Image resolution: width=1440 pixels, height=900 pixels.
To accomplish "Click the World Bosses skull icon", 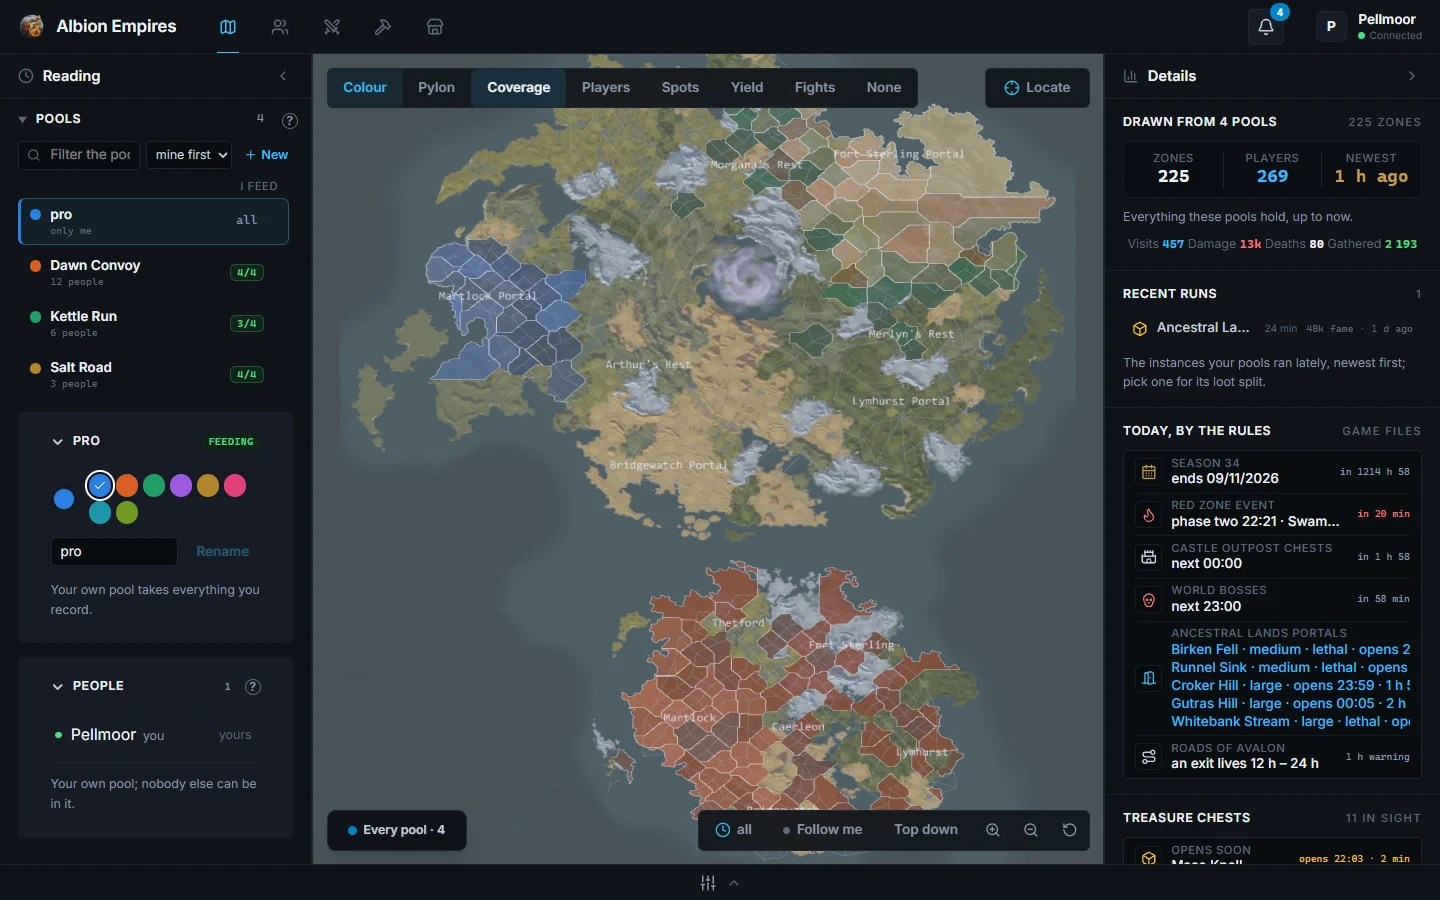I will click(x=1149, y=599).
